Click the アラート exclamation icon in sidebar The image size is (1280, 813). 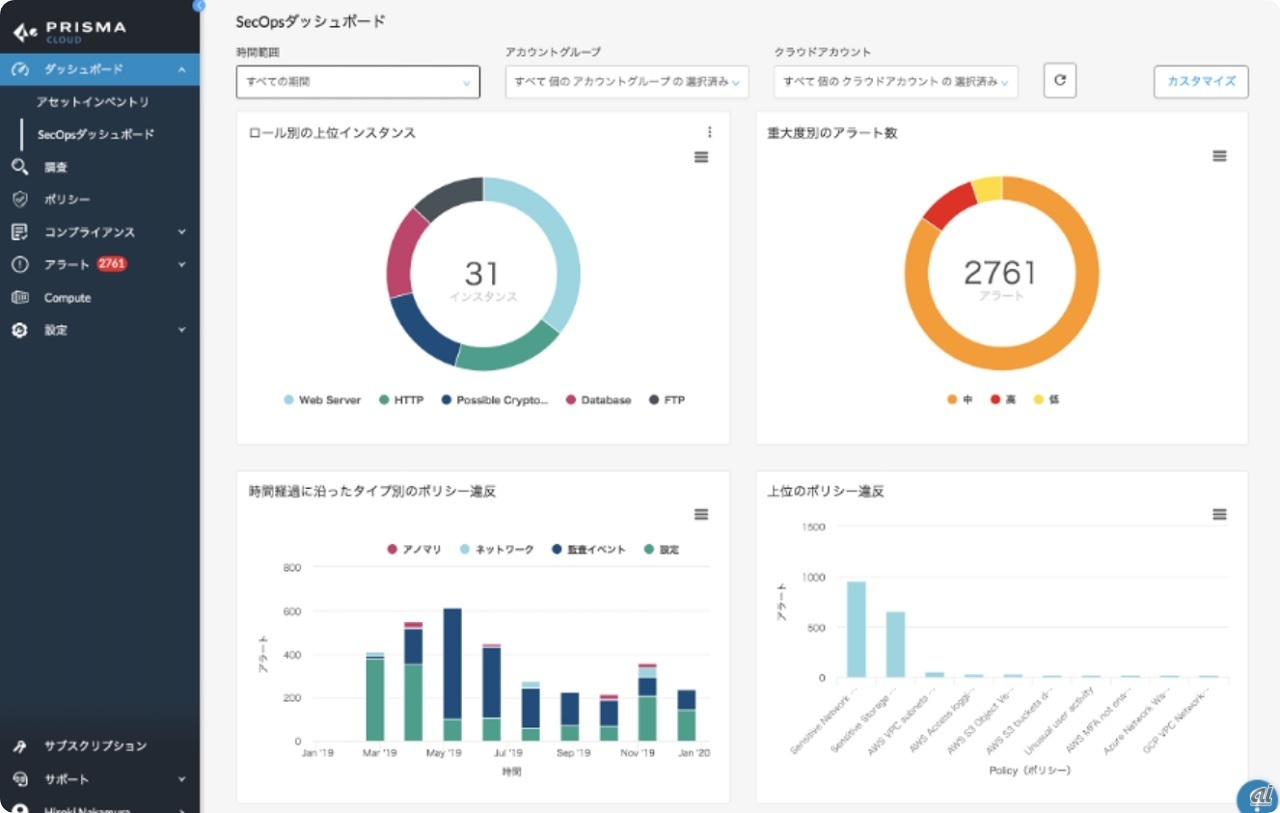click(x=20, y=265)
